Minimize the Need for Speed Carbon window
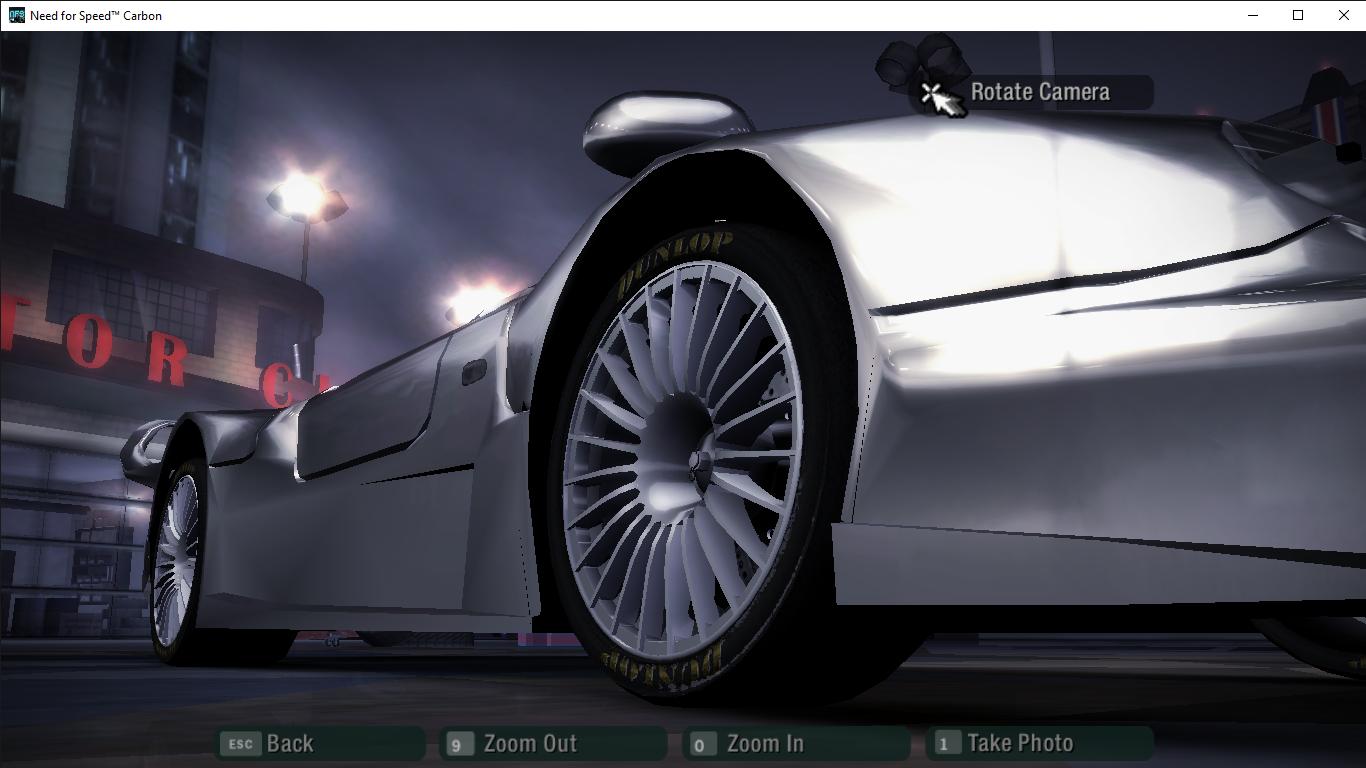This screenshot has width=1366, height=768. [1253, 15]
